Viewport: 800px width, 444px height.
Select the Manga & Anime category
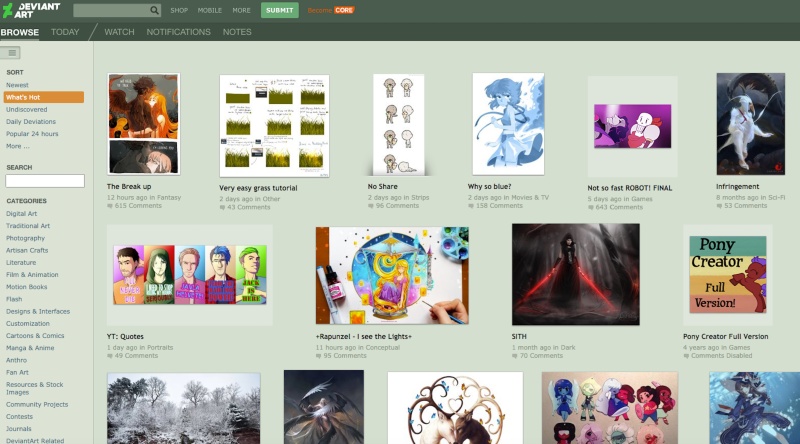30,348
